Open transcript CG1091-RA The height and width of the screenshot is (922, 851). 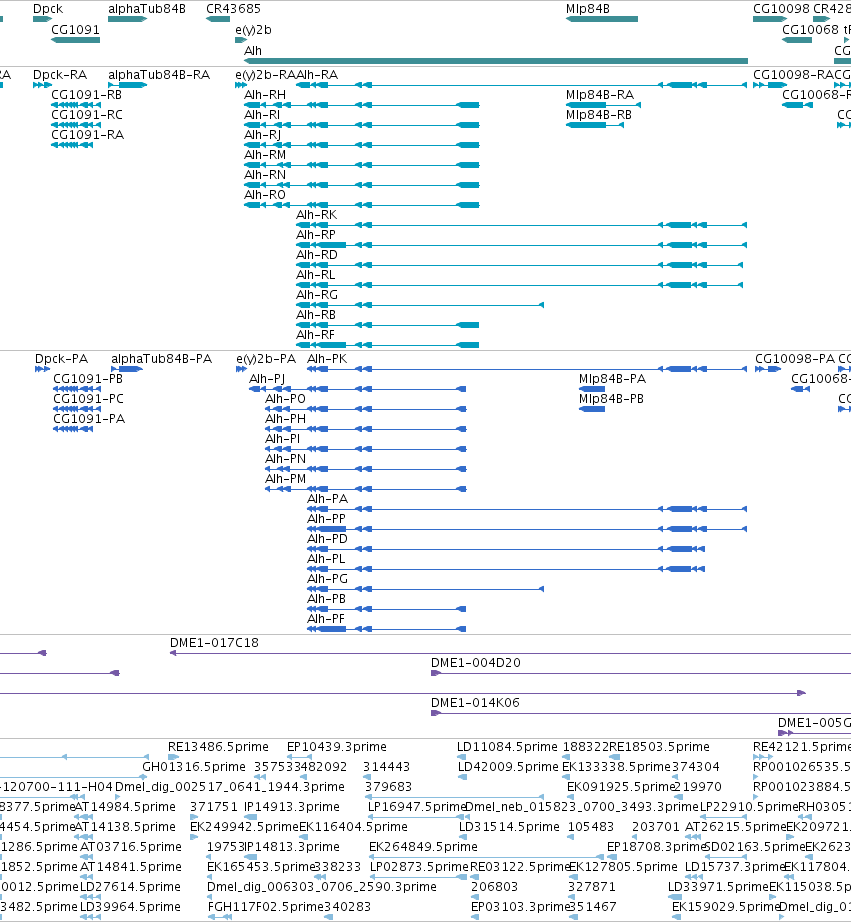pos(72,145)
